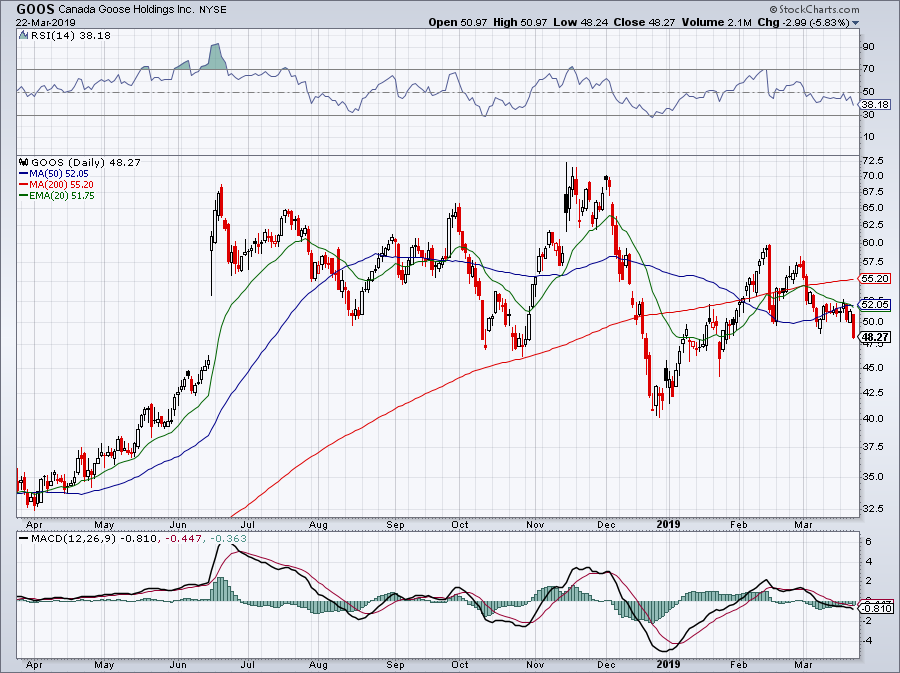The width and height of the screenshot is (900, 673).
Task: Click the Nov label under the MACD panel
Action: click(535, 664)
